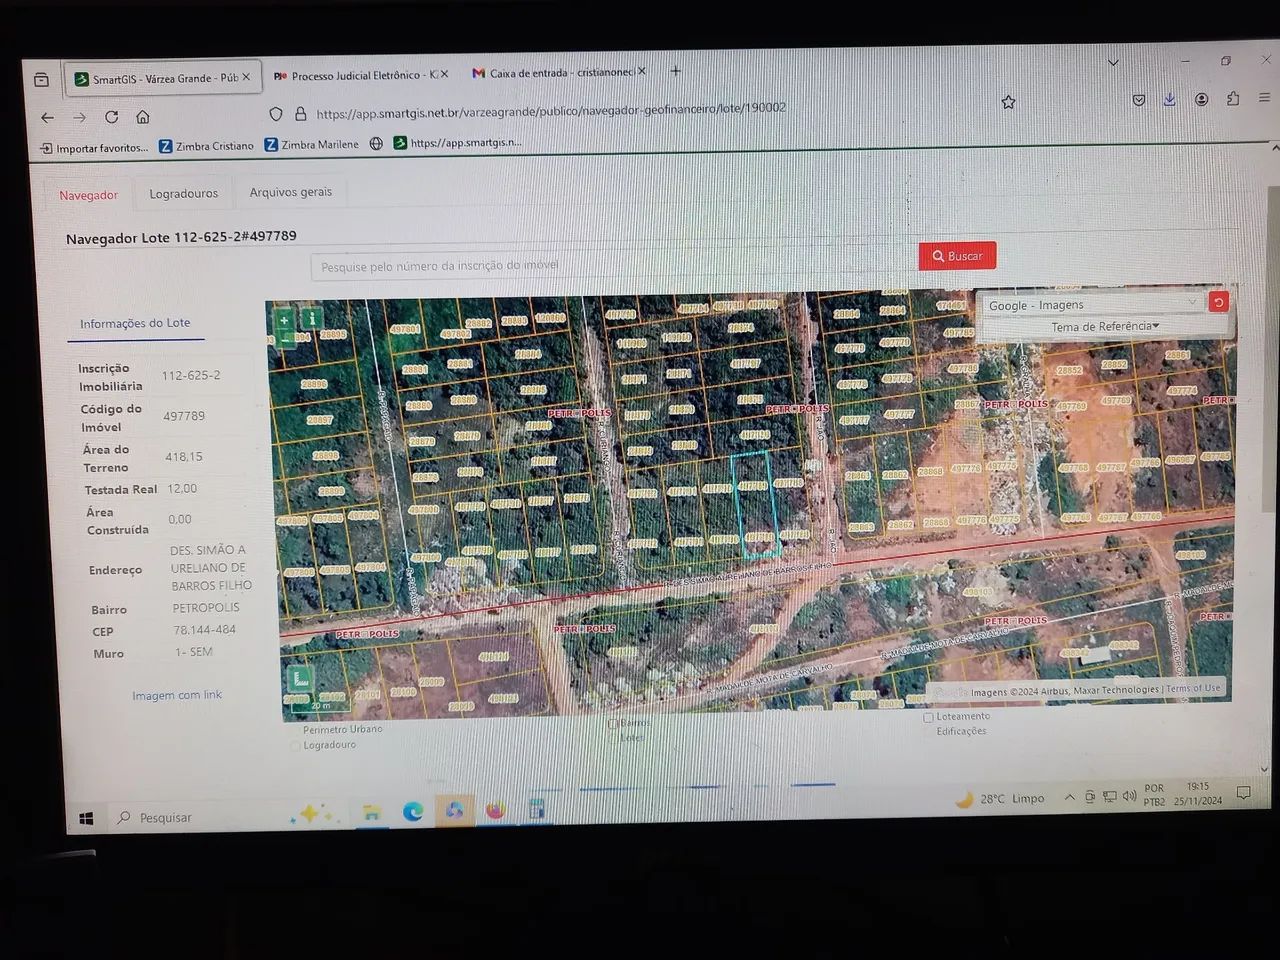The height and width of the screenshot is (960, 1280).
Task: Open Zimbra Cristiano bookmark
Action: [x=206, y=146]
